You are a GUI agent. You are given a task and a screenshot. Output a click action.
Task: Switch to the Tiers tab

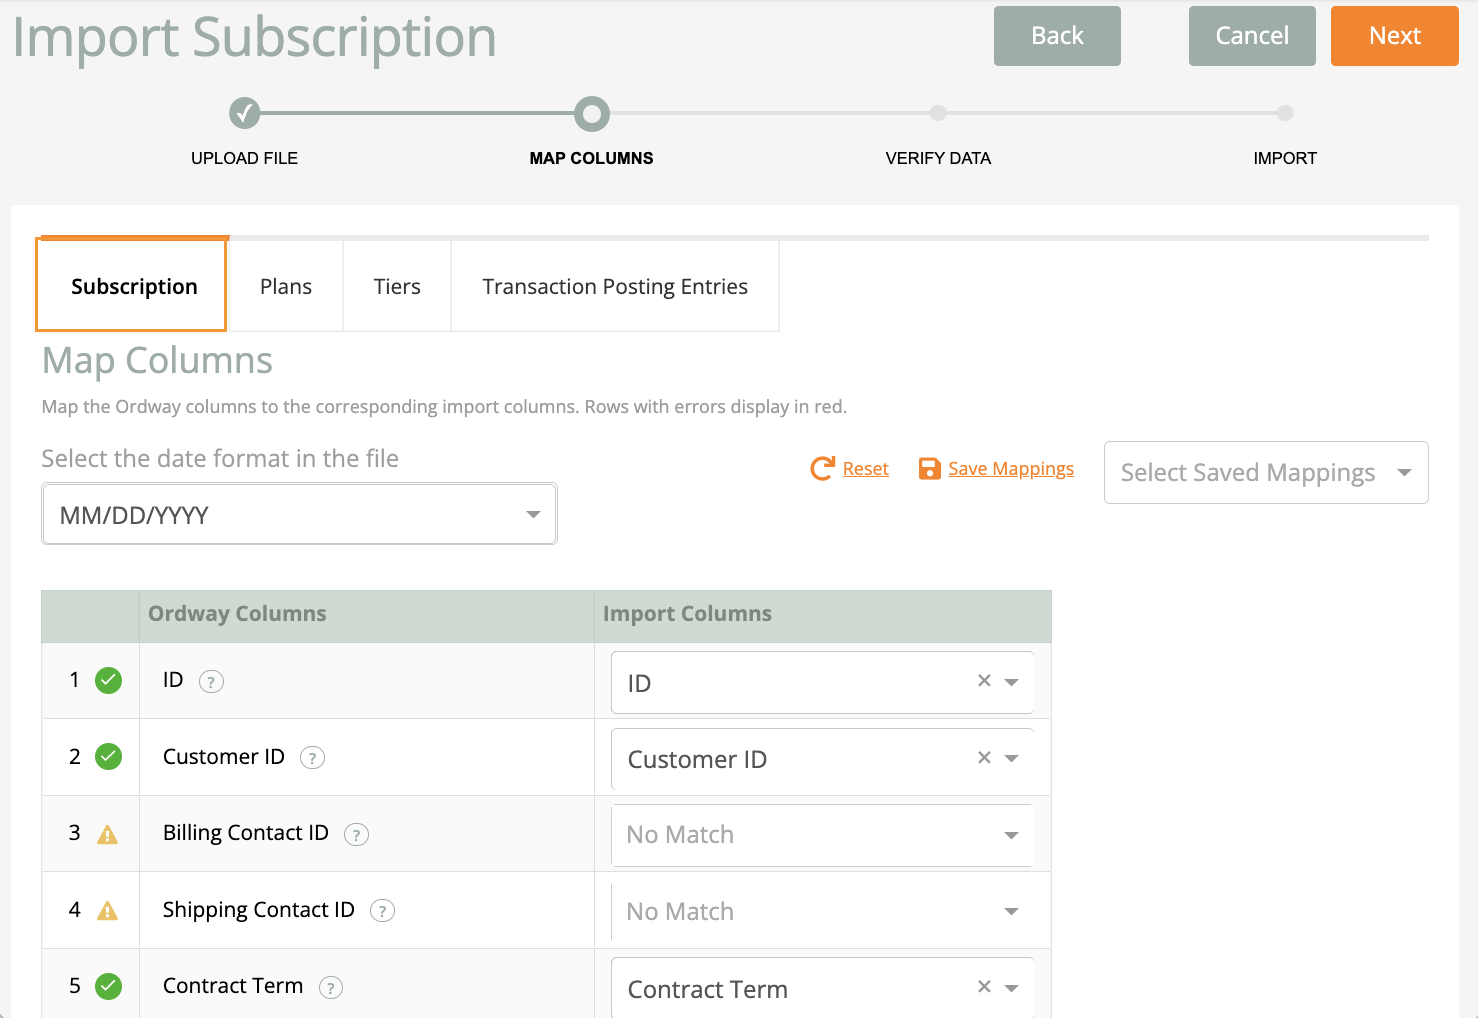click(x=397, y=286)
